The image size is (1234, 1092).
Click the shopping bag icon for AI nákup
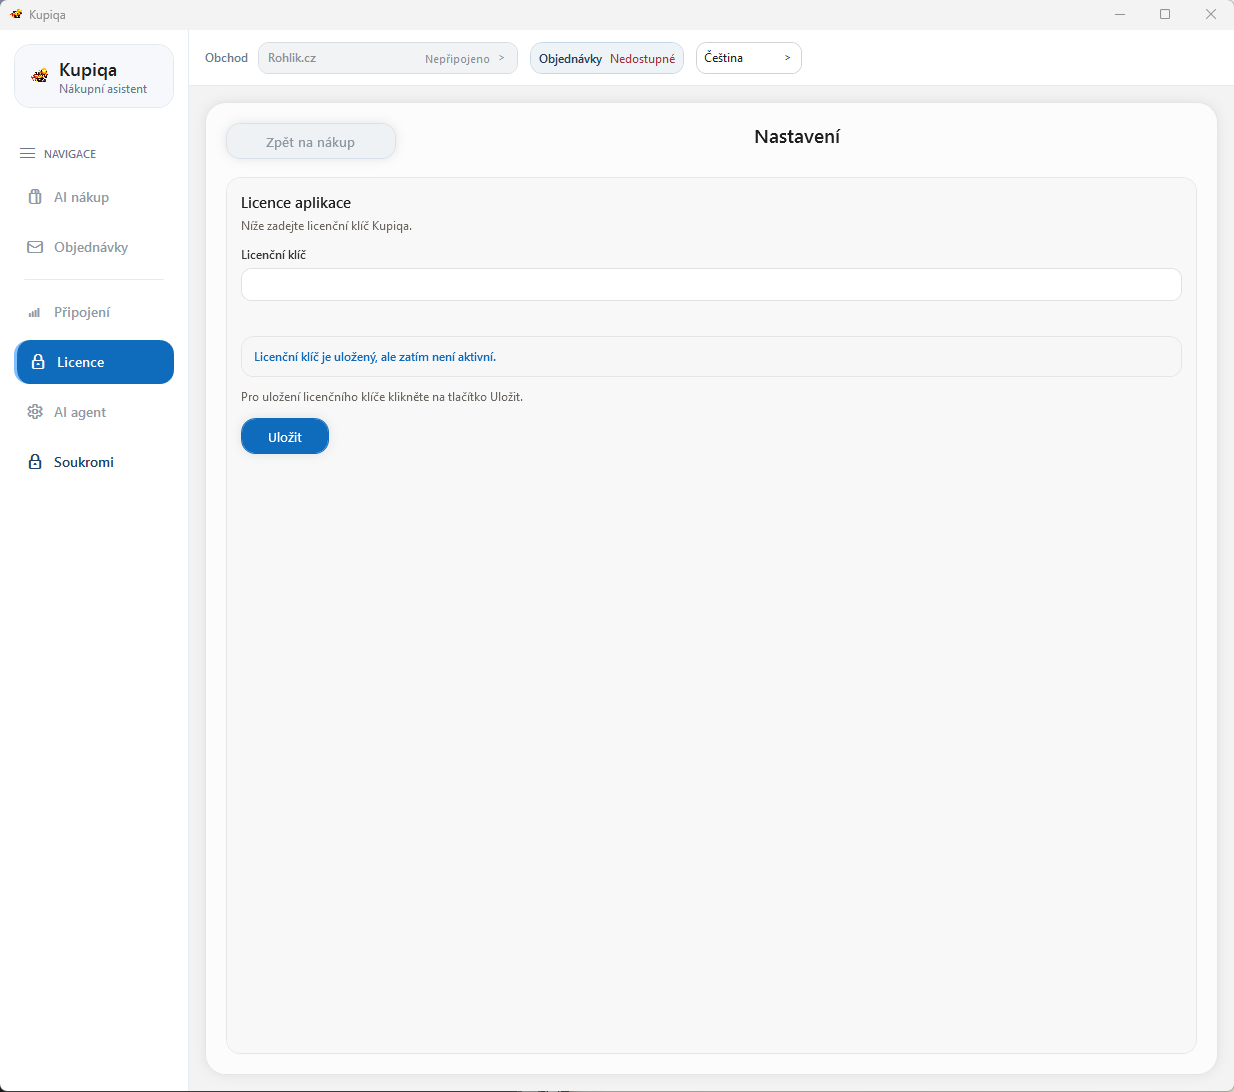click(35, 197)
